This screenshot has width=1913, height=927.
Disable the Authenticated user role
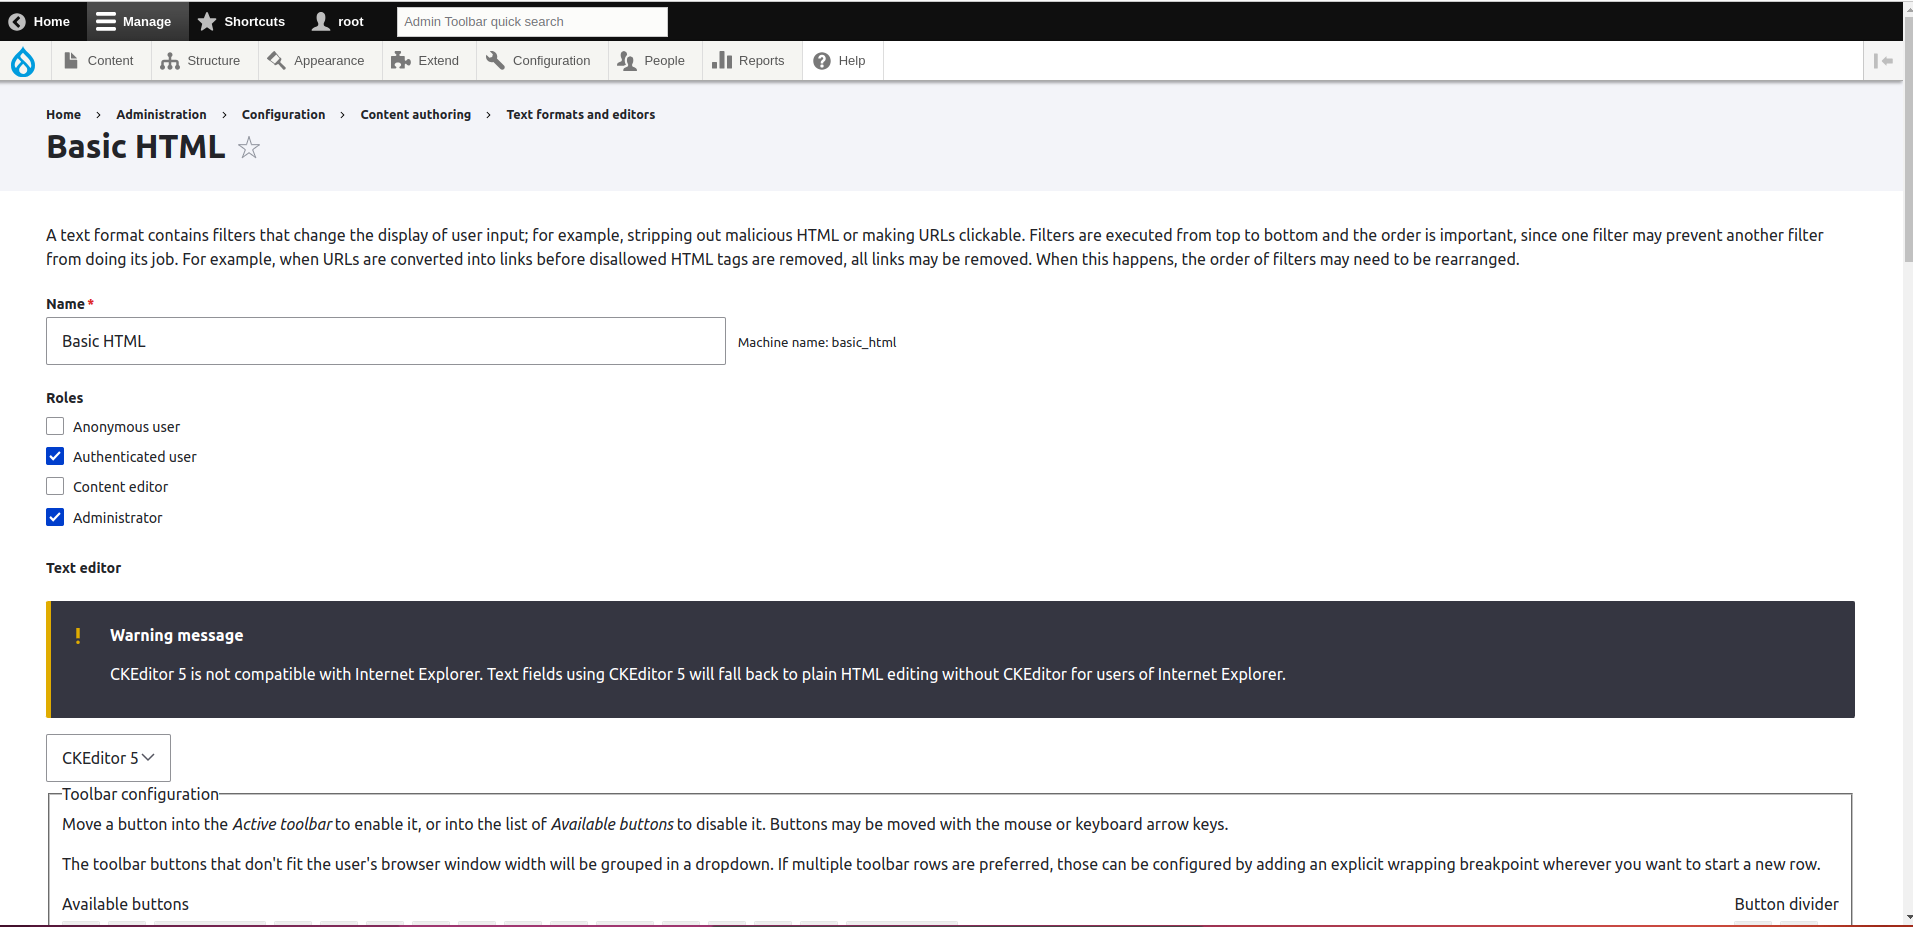55,456
